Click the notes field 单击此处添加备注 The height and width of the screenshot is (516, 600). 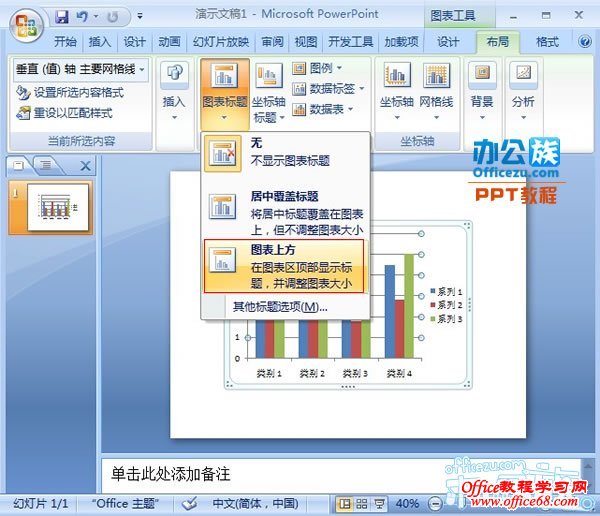pos(171,474)
